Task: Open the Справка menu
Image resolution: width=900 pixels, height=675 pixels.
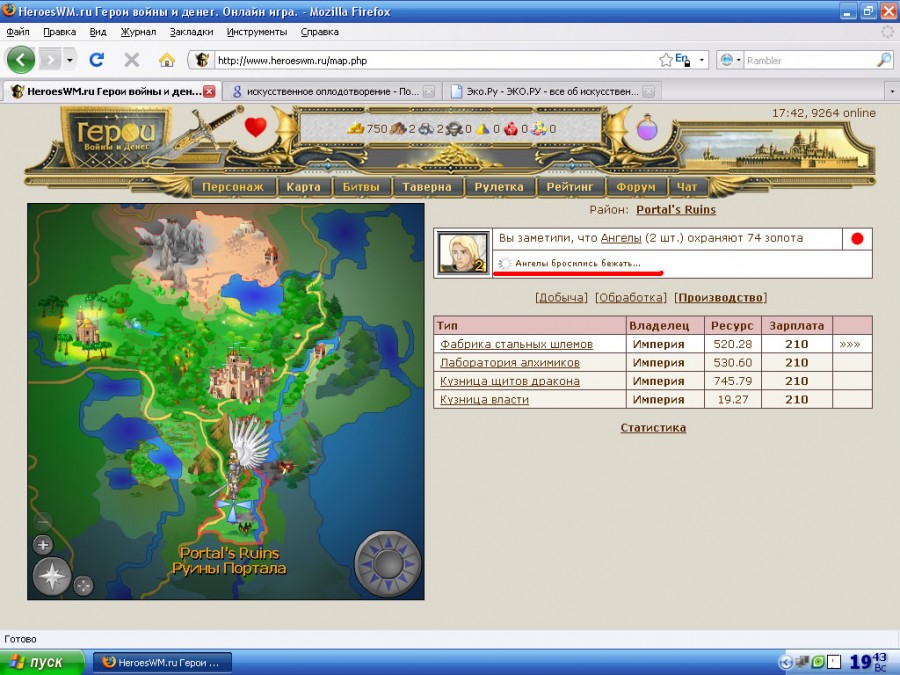Action: (x=320, y=32)
